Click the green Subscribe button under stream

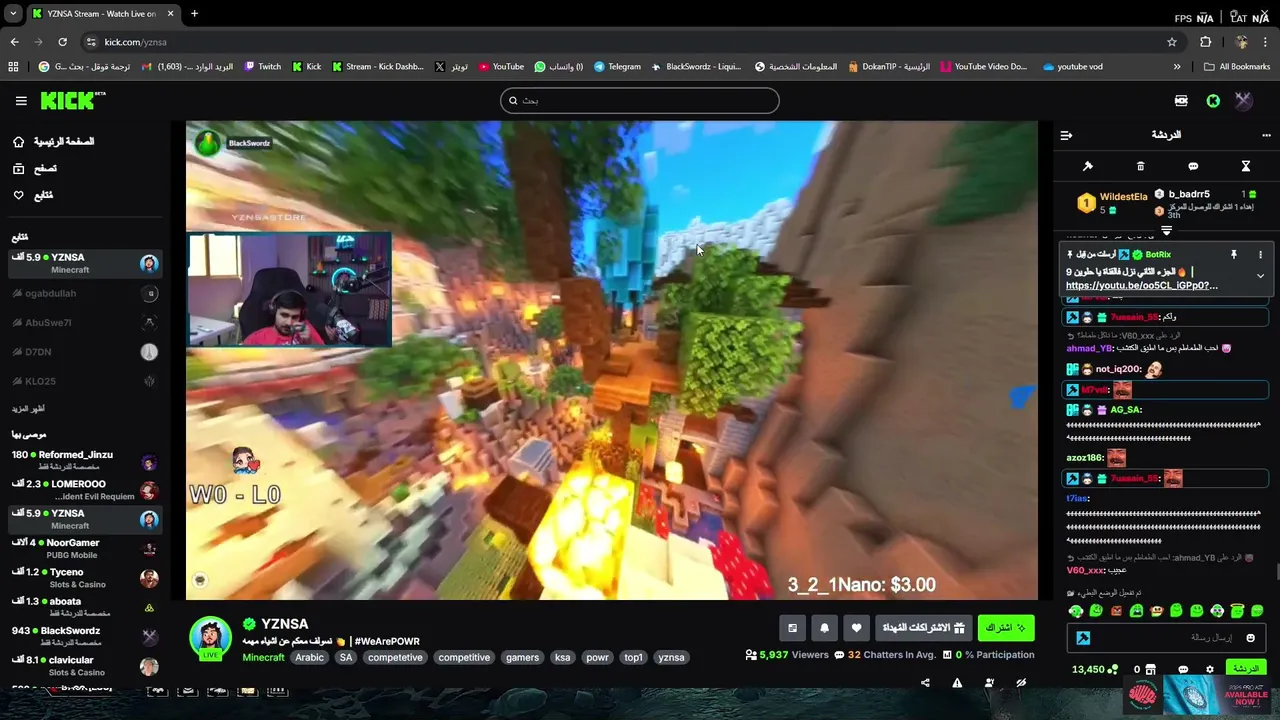pyautogui.click(x=1006, y=628)
